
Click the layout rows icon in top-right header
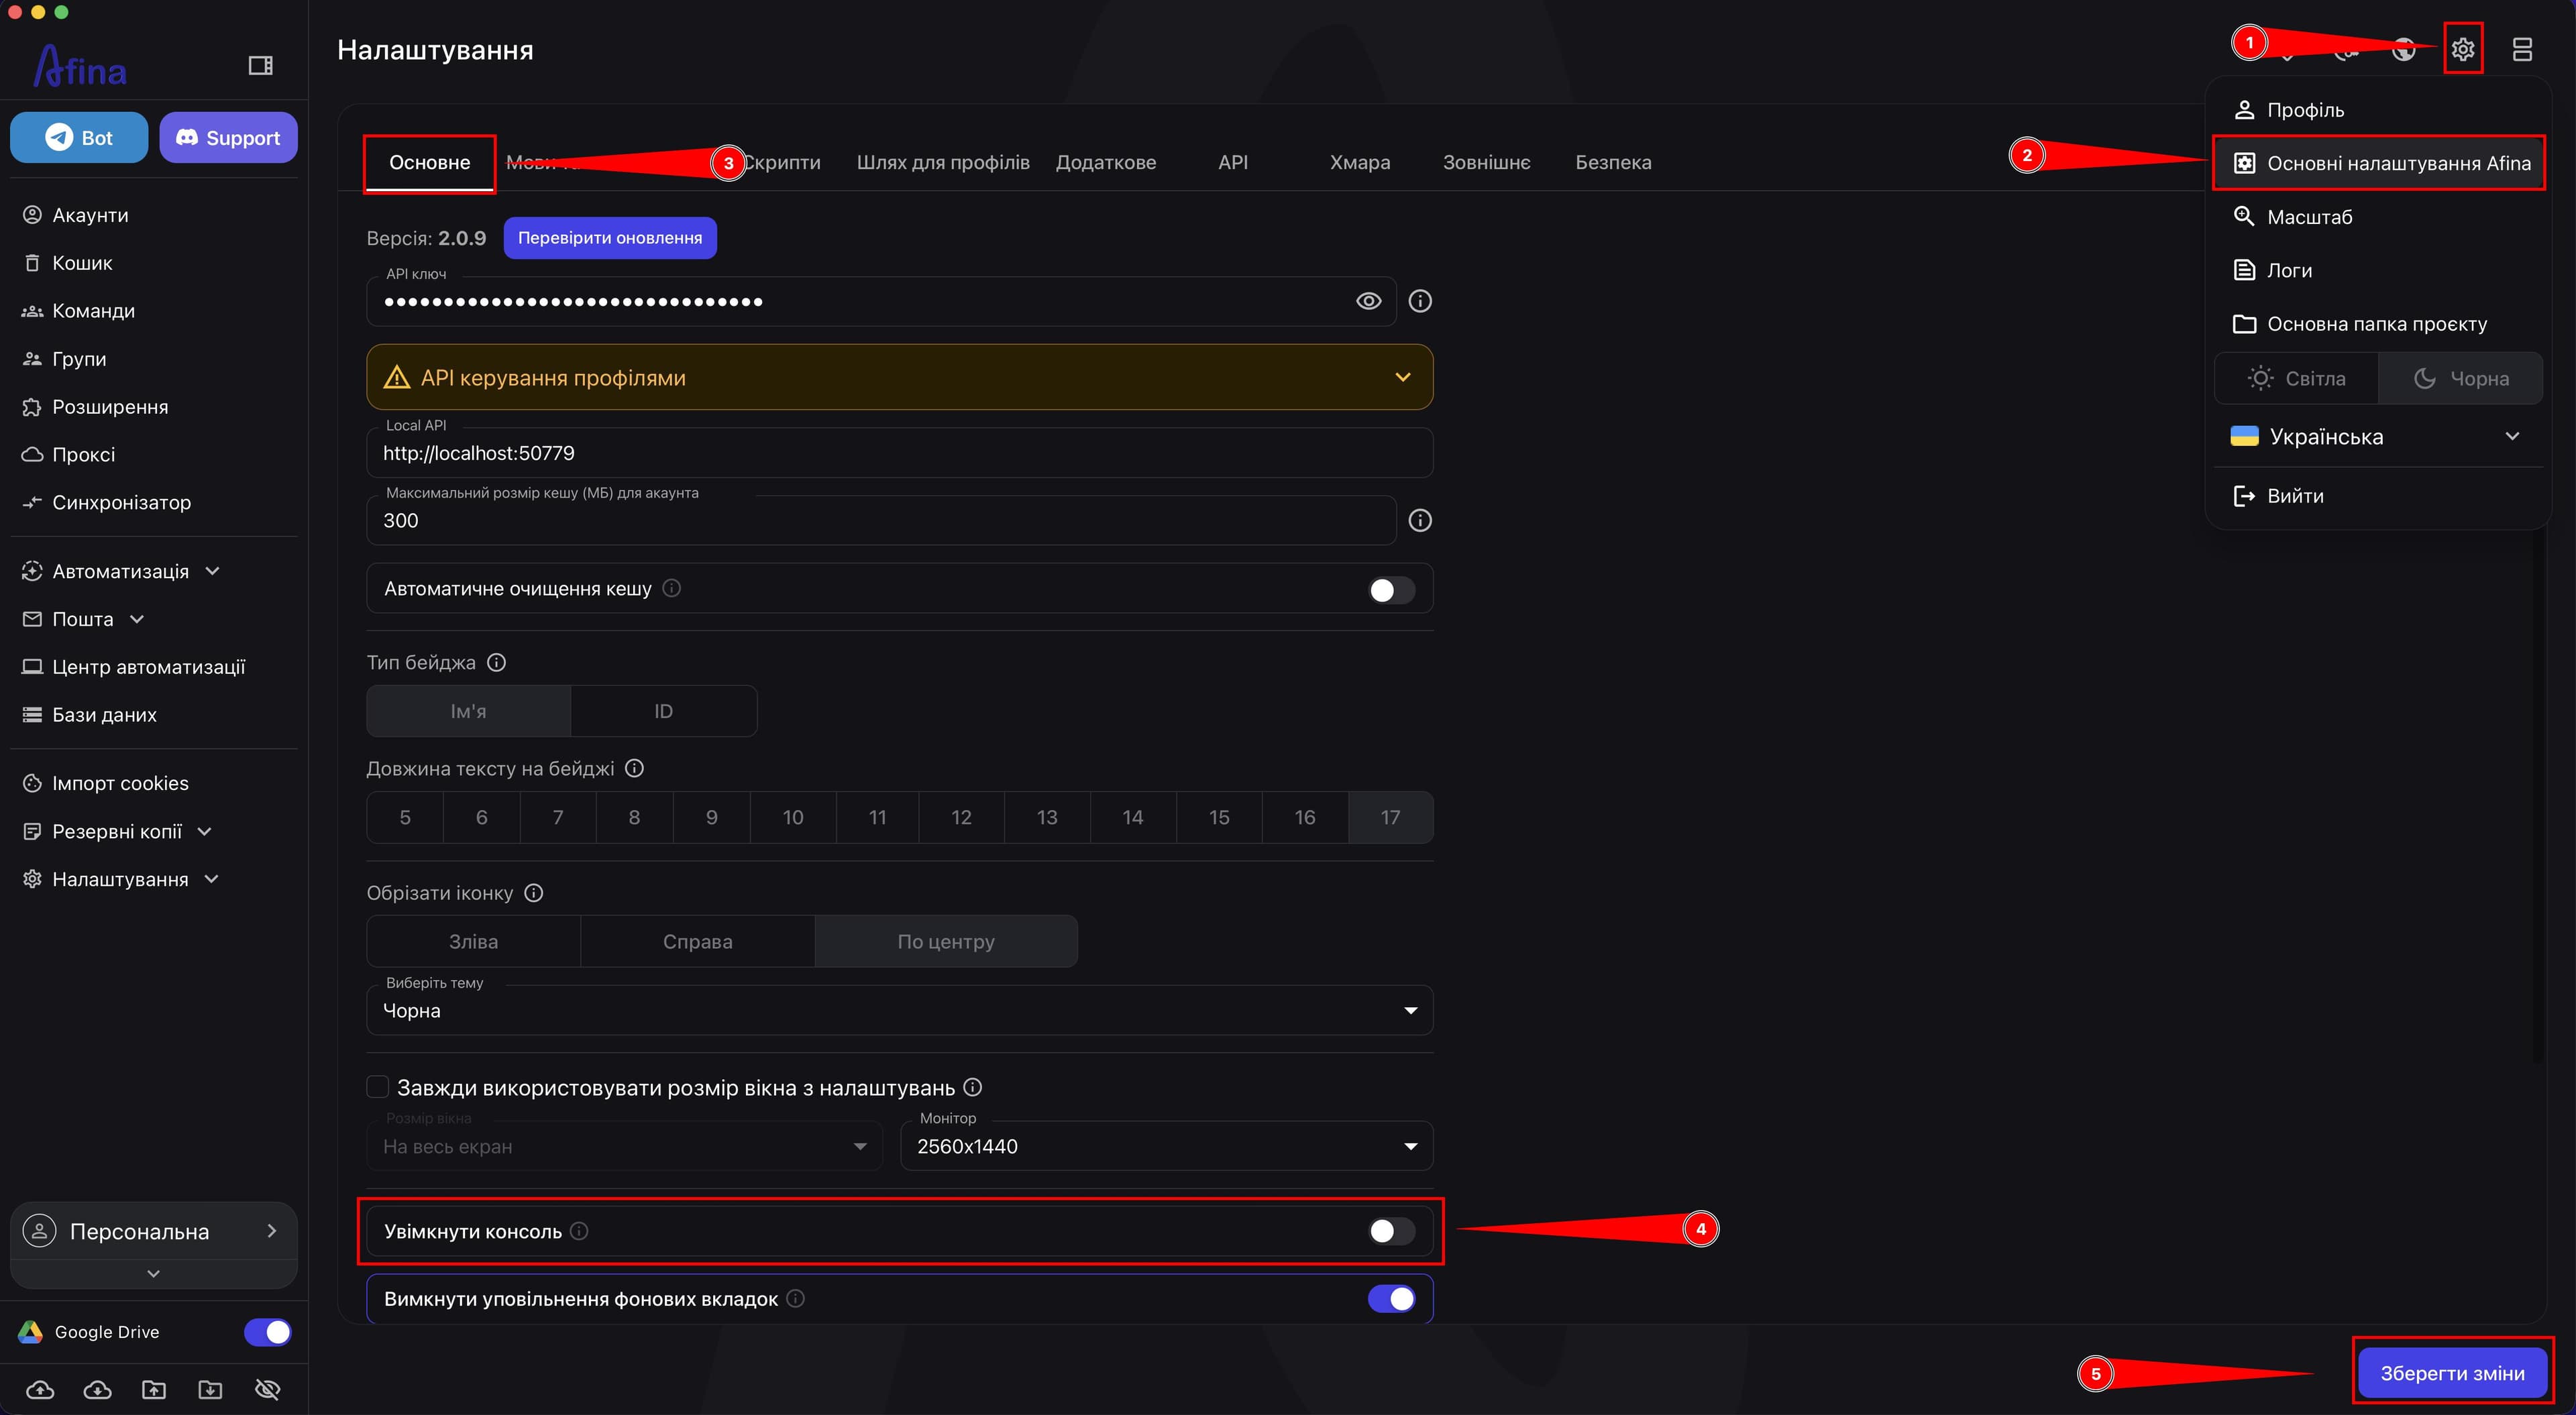[x=2522, y=49]
